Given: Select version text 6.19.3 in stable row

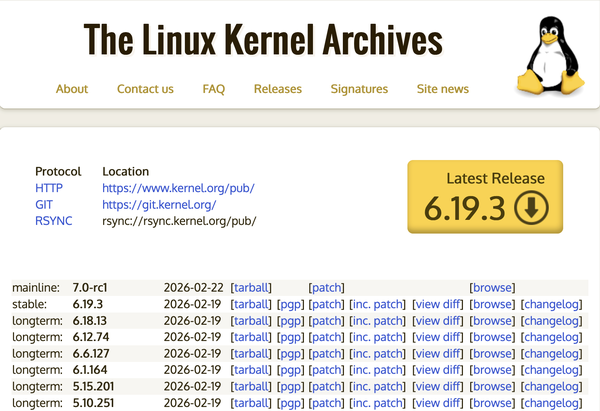Looking at the screenshot, I should (88, 304).
